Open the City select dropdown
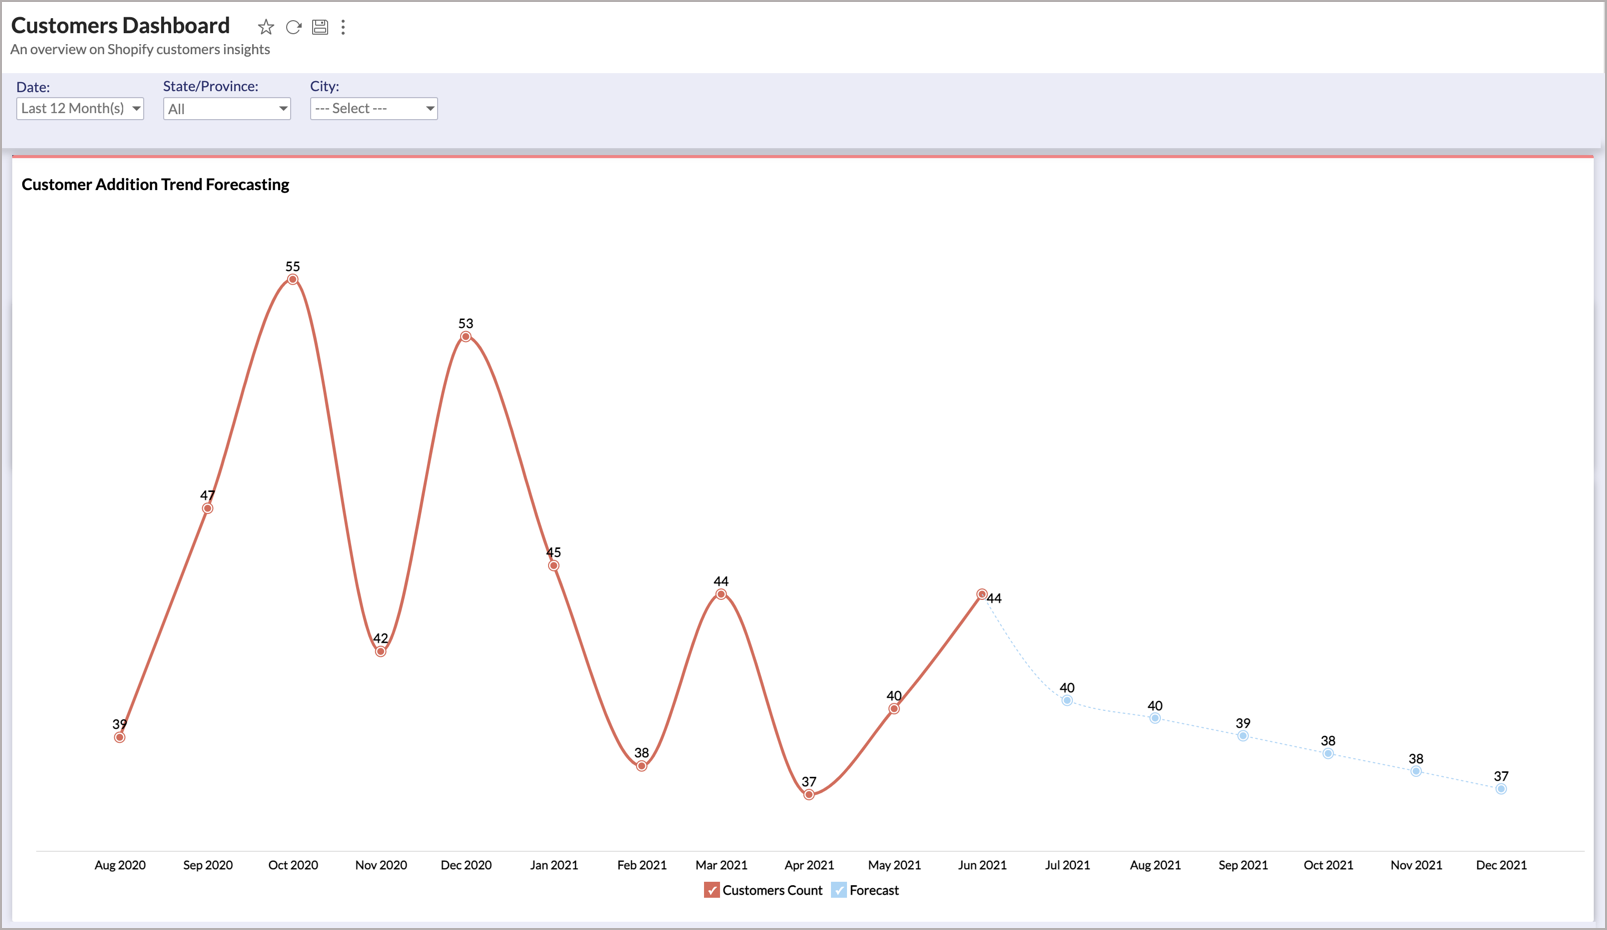The image size is (1607, 930). point(373,108)
